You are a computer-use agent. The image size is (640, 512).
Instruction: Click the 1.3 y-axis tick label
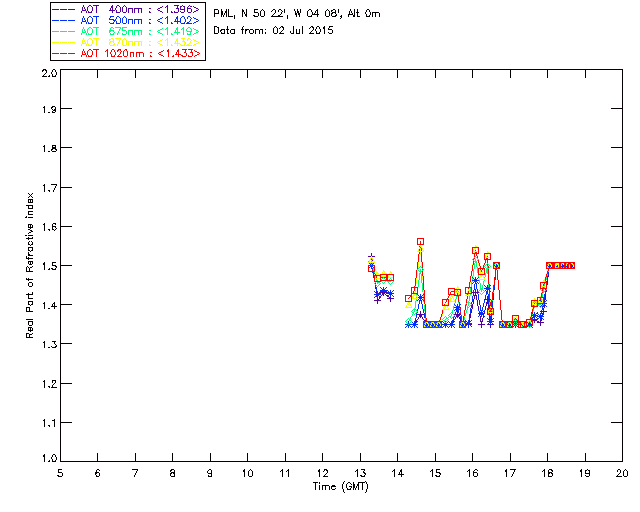tap(49, 344)
